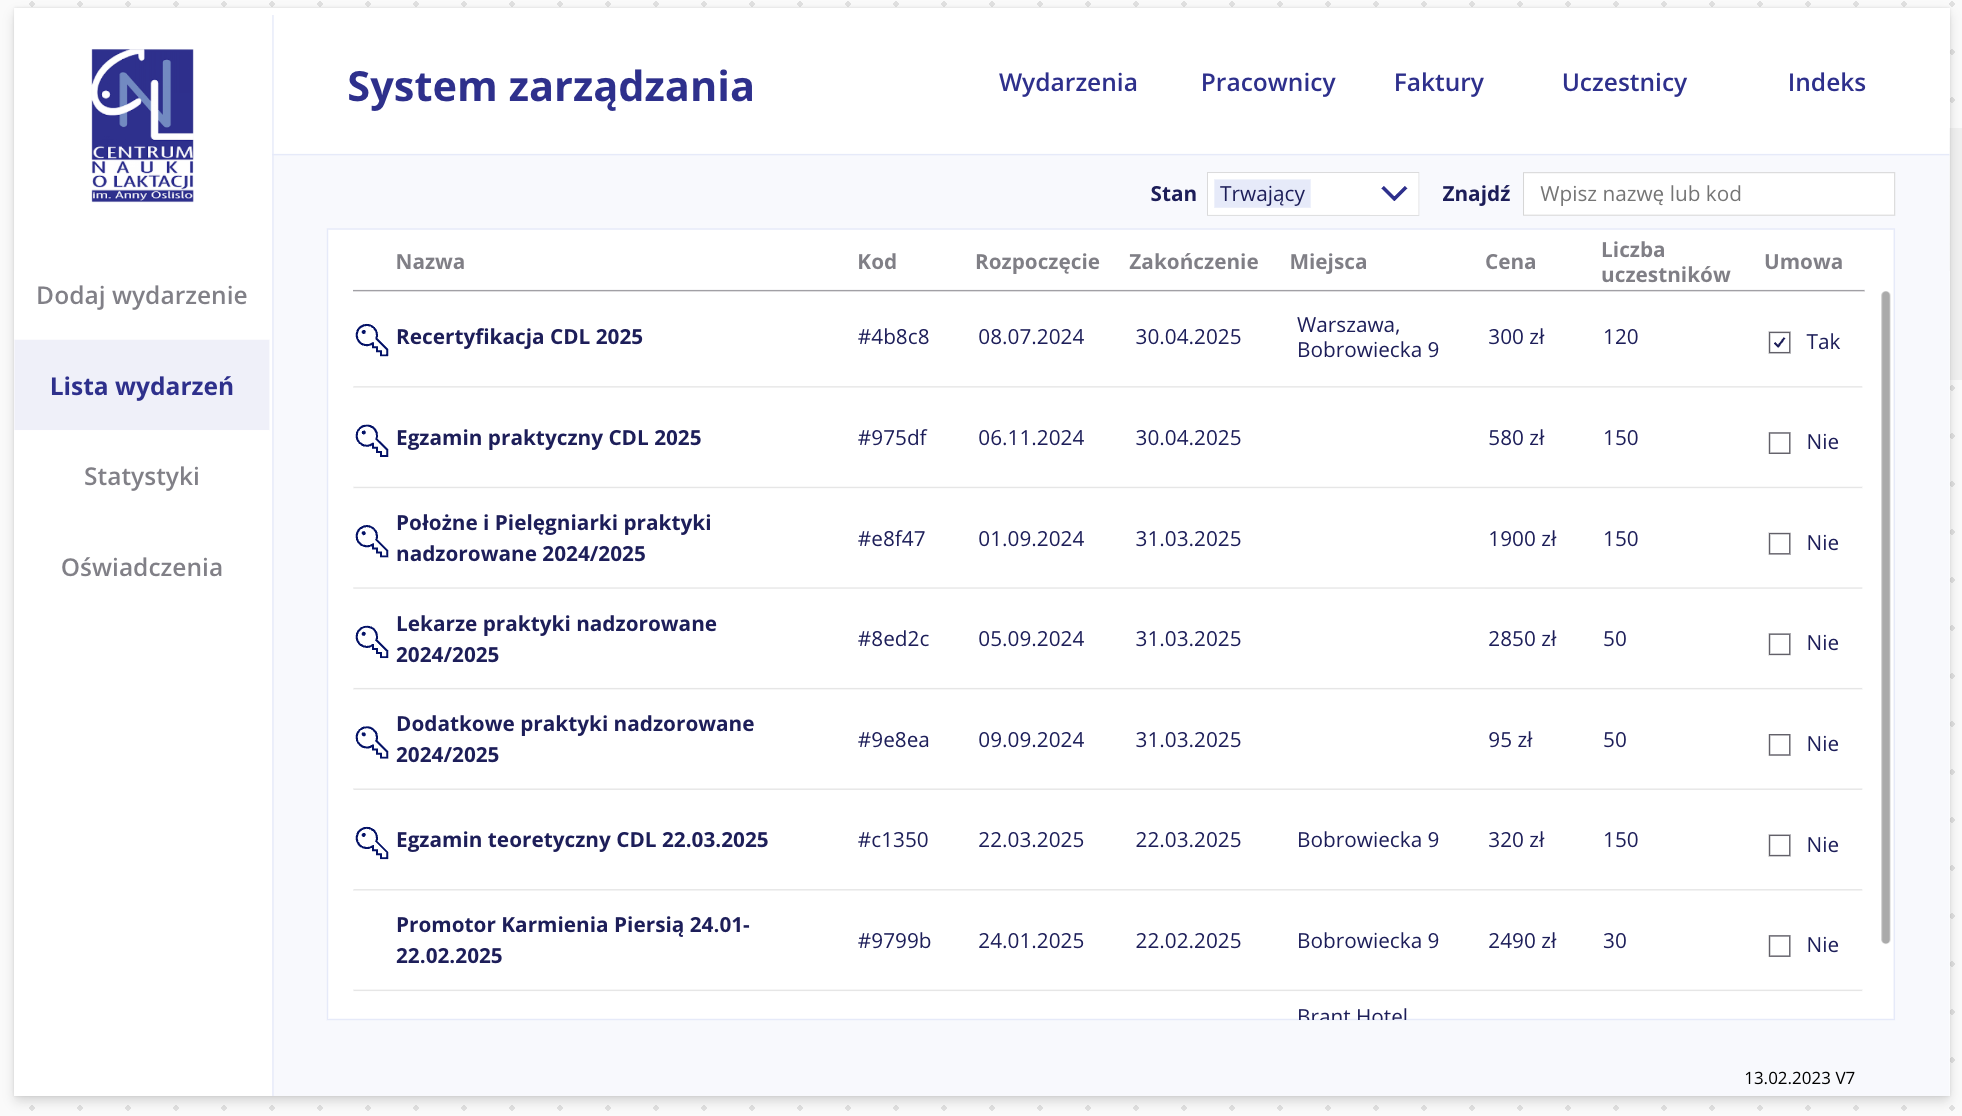
Task: Click start date 08.07.2024
Action: (x=1031, y=337)
